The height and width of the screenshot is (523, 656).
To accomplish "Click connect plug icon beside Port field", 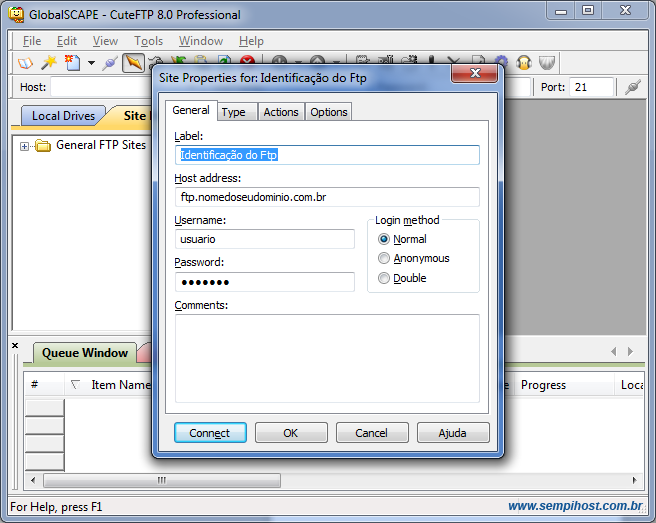I will 633,87.
